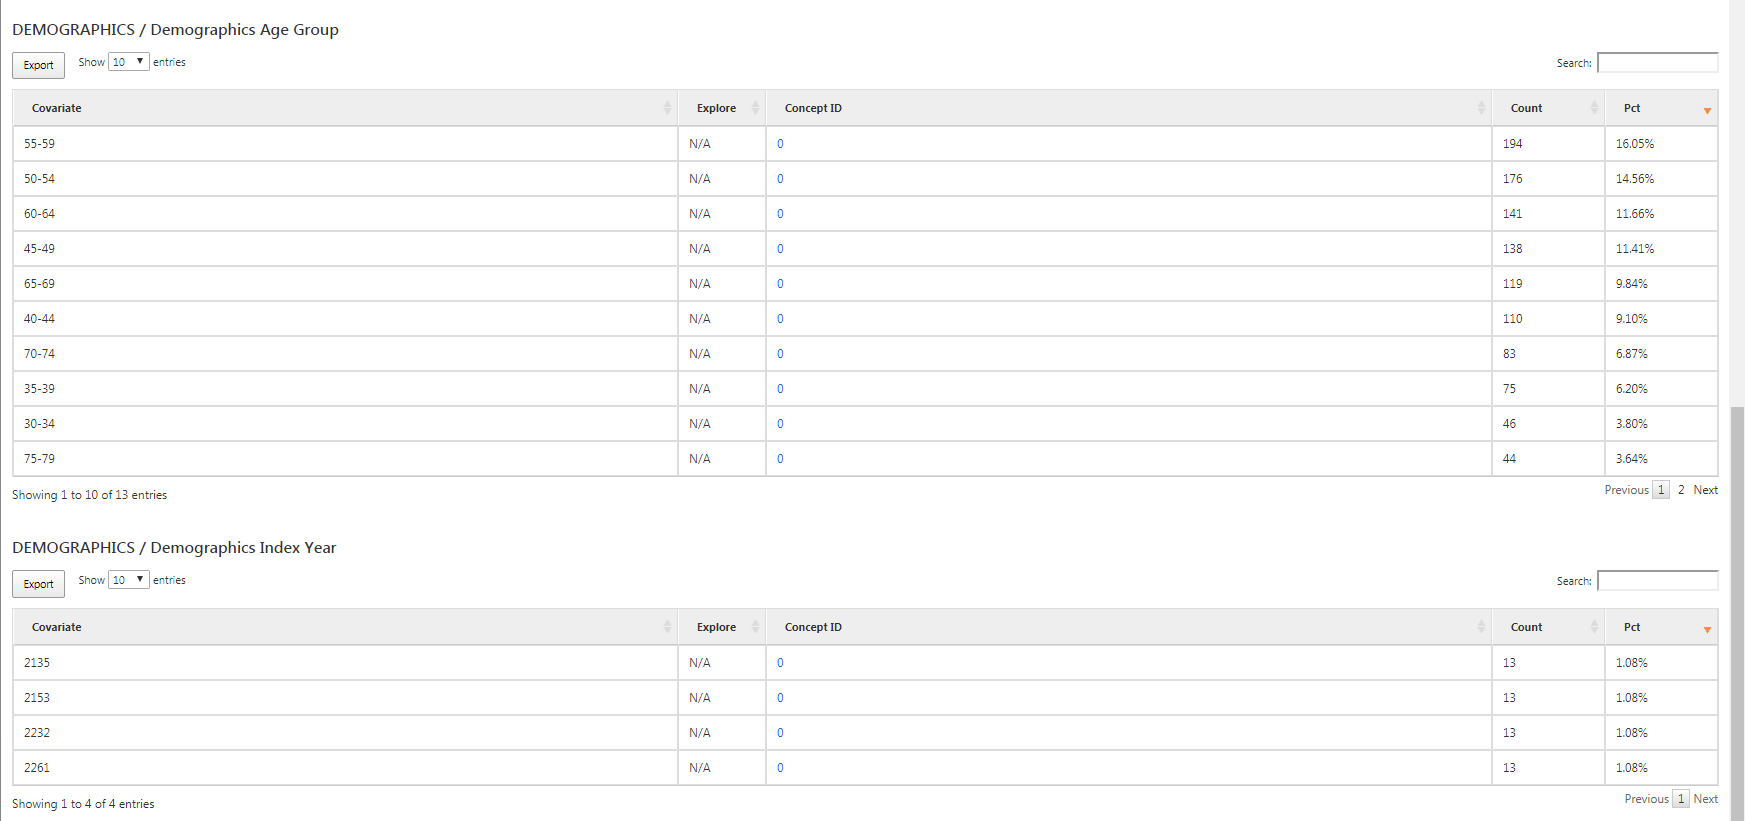Viewport: 1745px width, 821px height.
Task: Toggle Pct sort arrow in Index Year table
Action: pyautogui.click(x=1707, y=629)
